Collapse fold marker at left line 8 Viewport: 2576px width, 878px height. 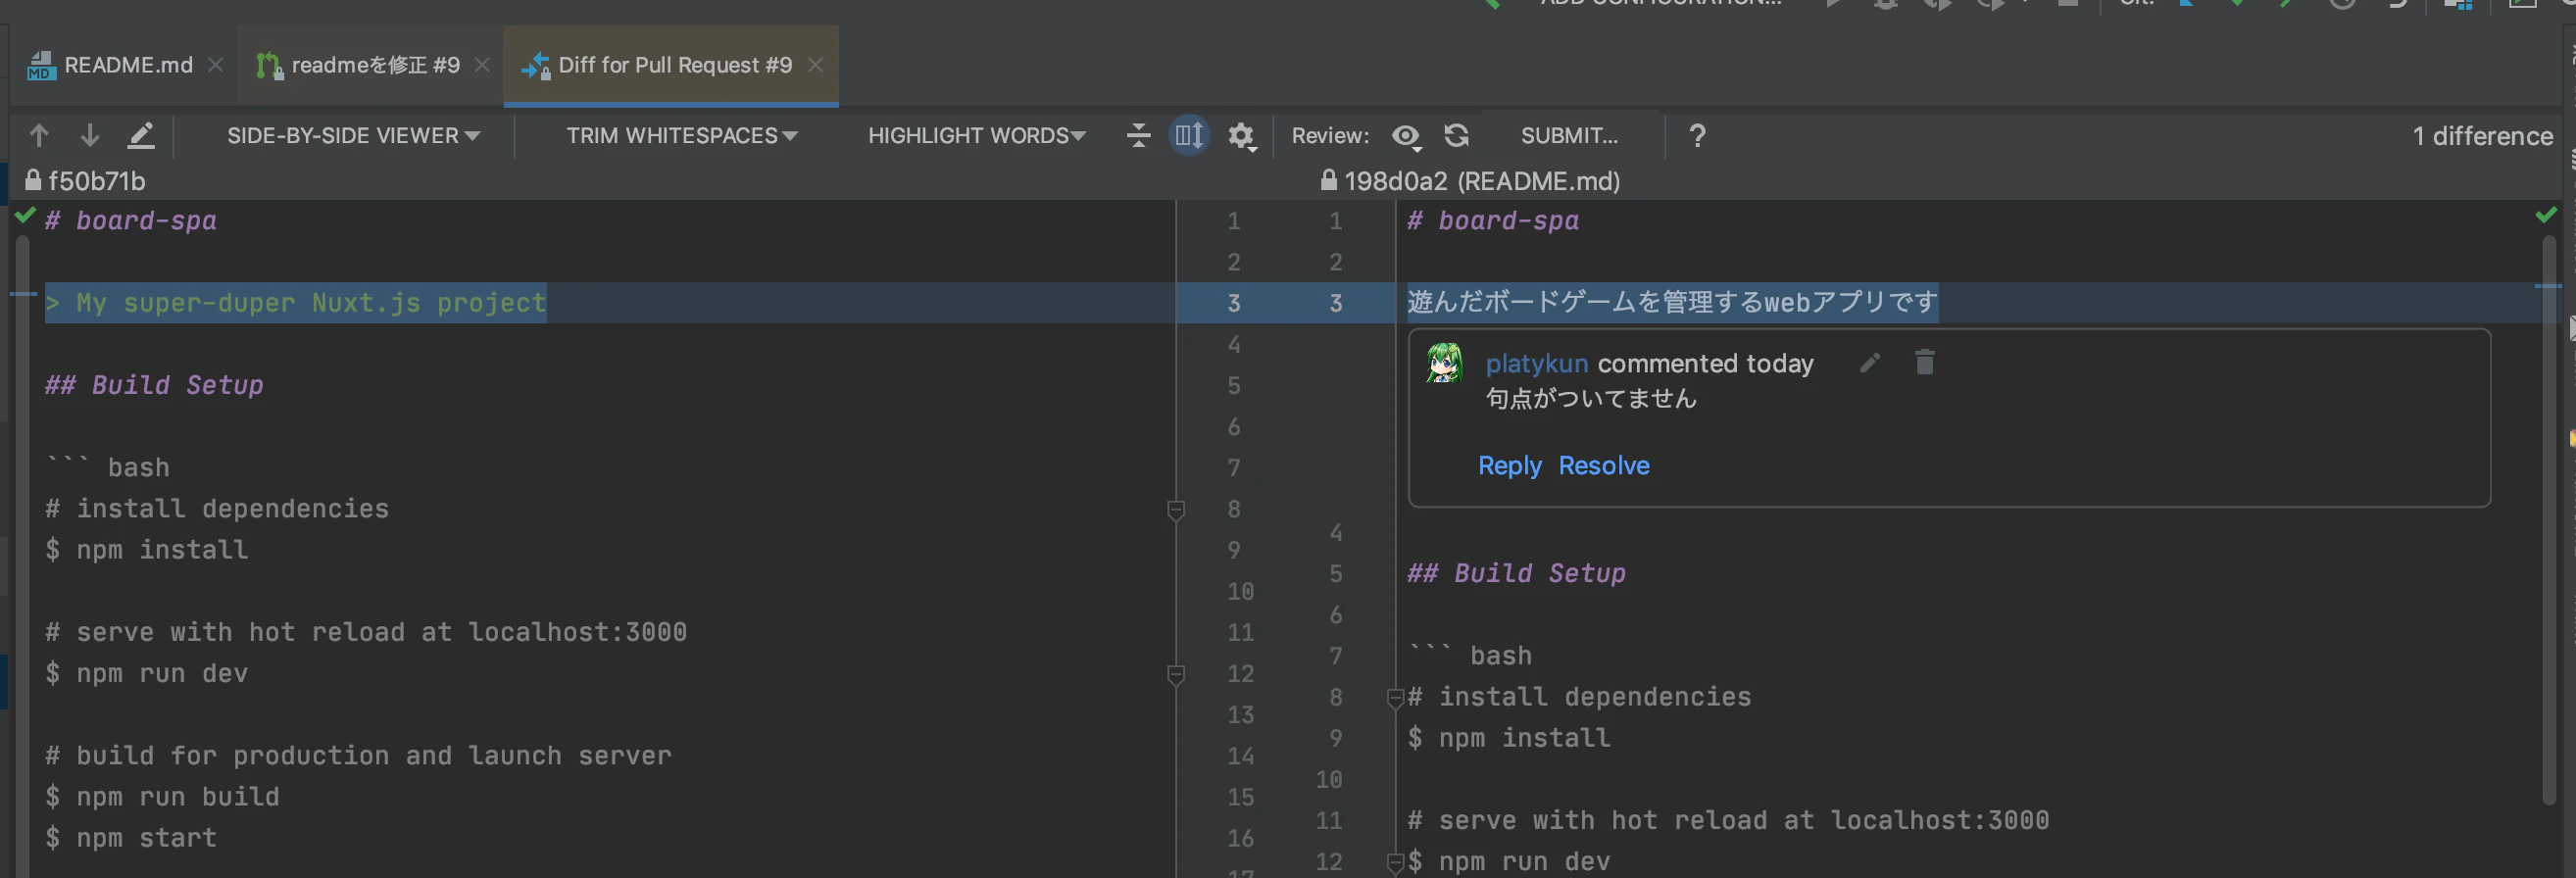click(1176, 510)
